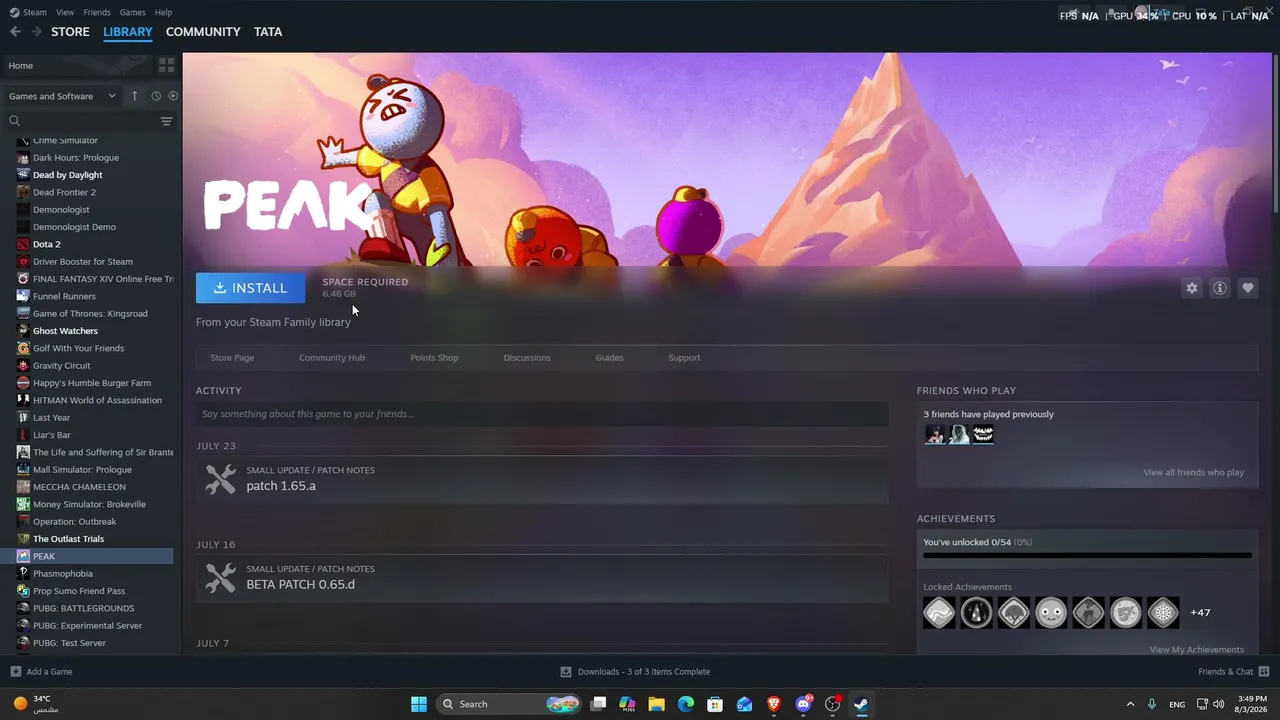The height and width of the screenshot is (720, 1280).
Task: Search the library game list
Action: 83,121
